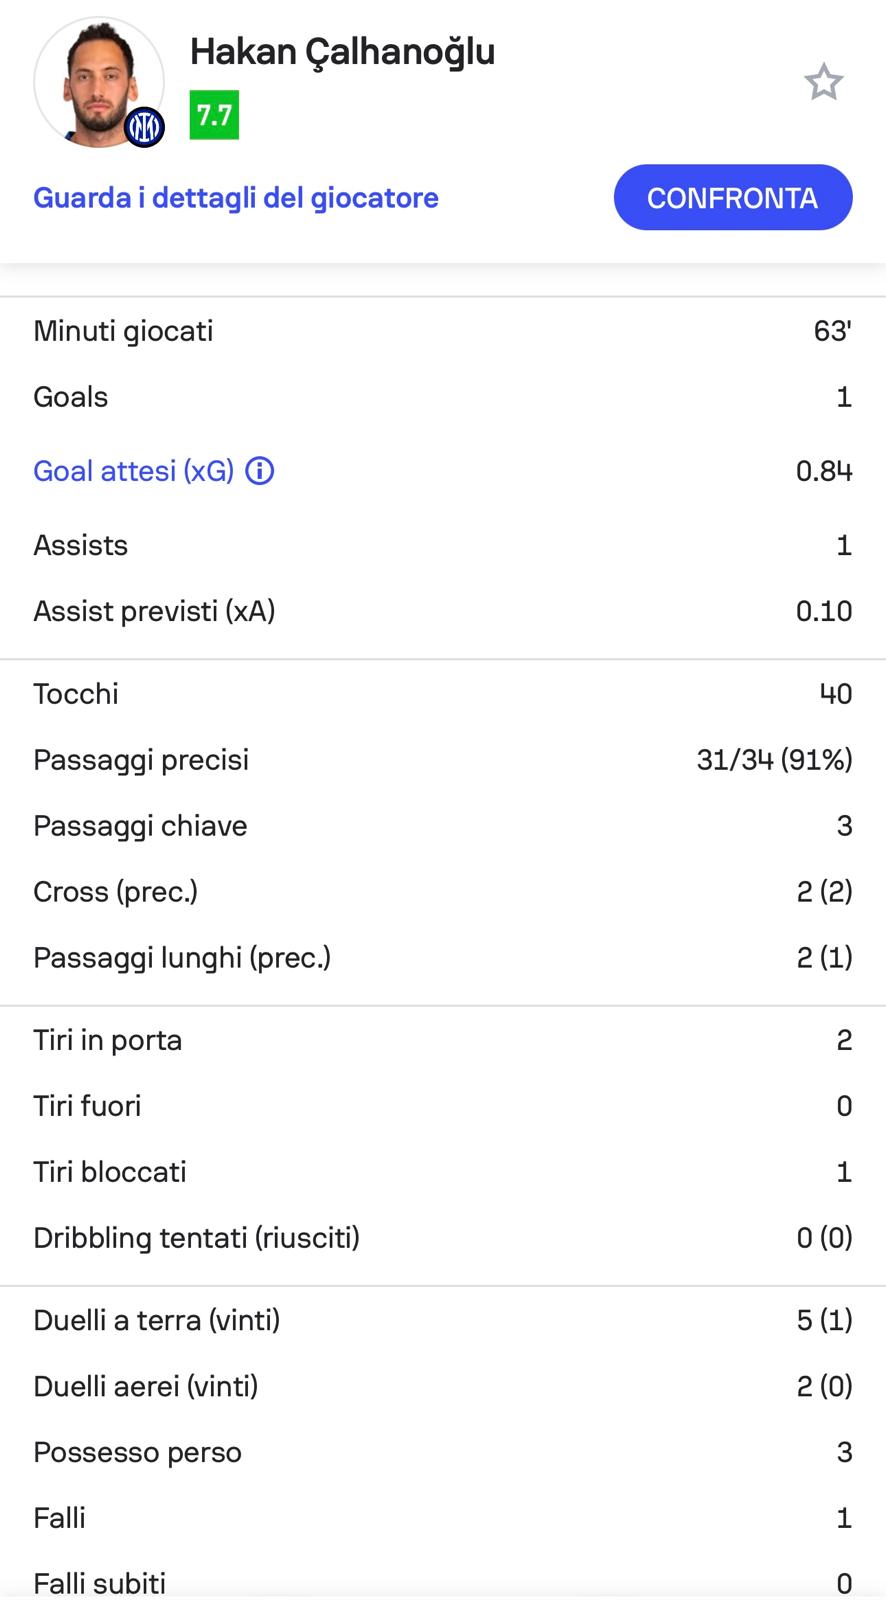The width and height of the screenshot is (886, 1600).
Task: Click the Hakan Çalhanoğlu name heading
Action: (x=343, y=52)
